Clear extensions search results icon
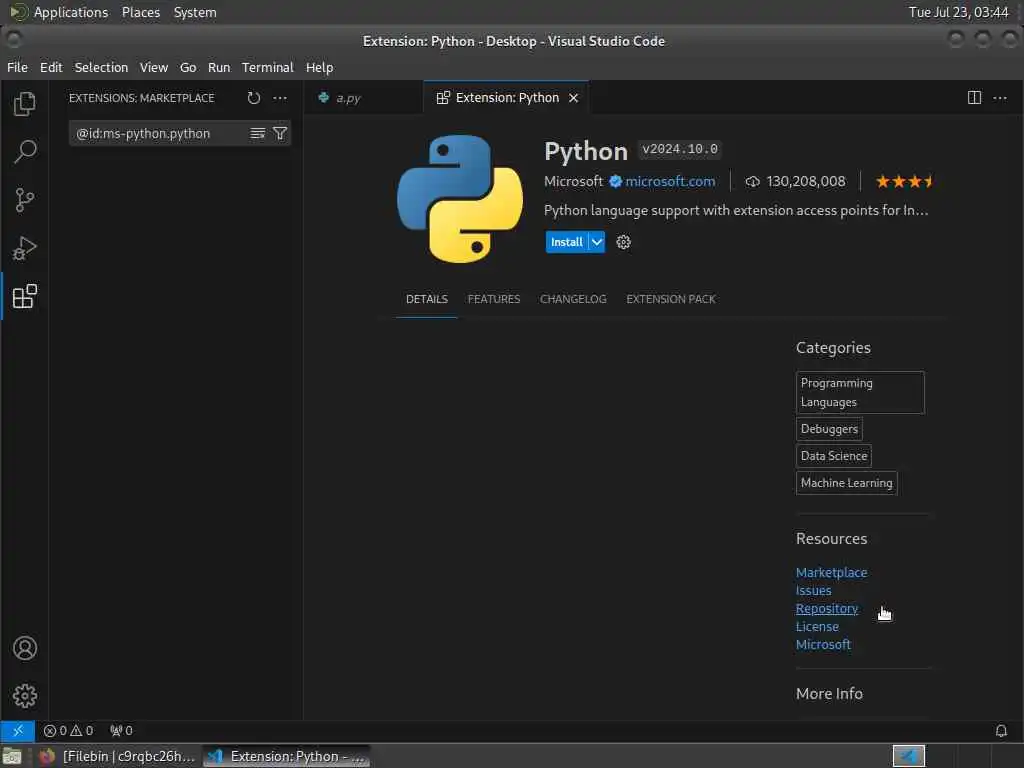Viewport: 1024px width, 768px height. coord(258,133)
